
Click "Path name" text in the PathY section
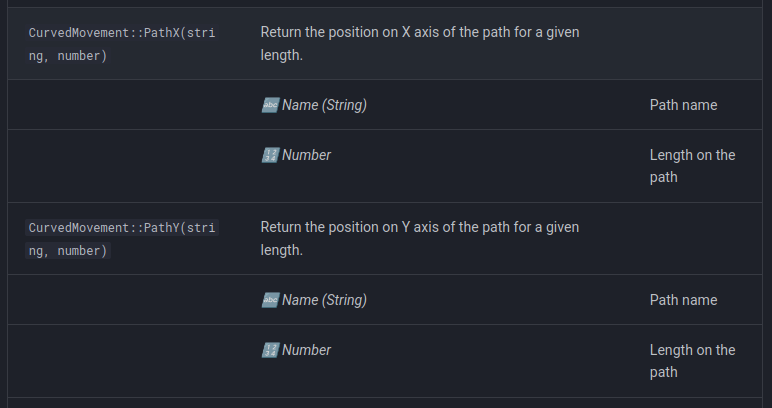683,300
